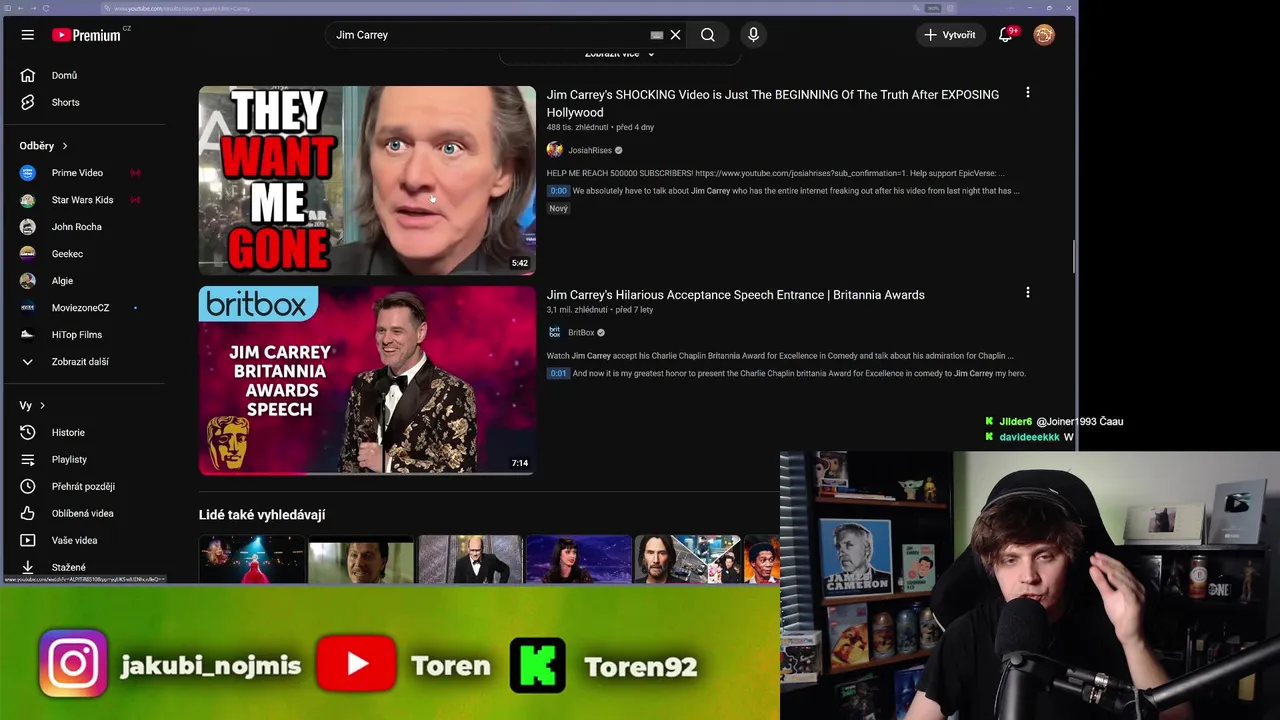1280x720 pixels.
Task: Open Oblíbená videa list
Action: (84, 514)
